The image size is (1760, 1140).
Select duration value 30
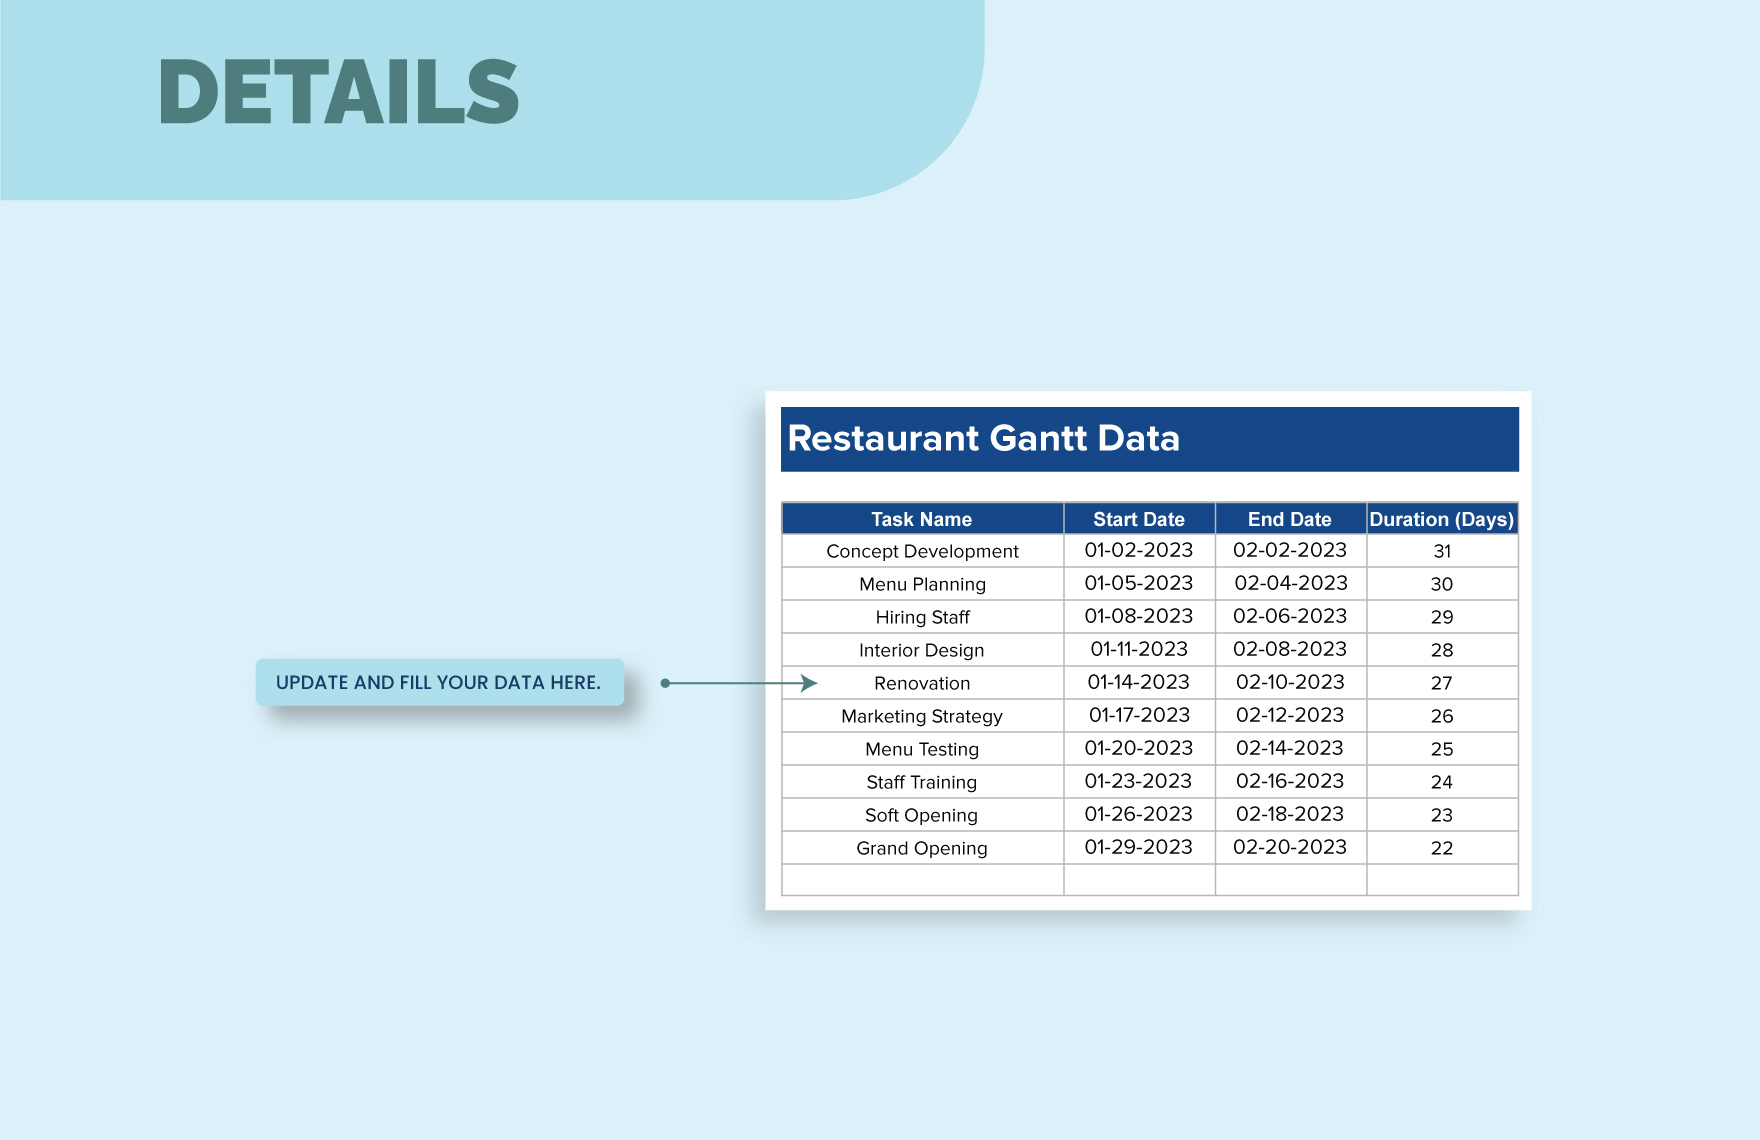(1442, 584)
